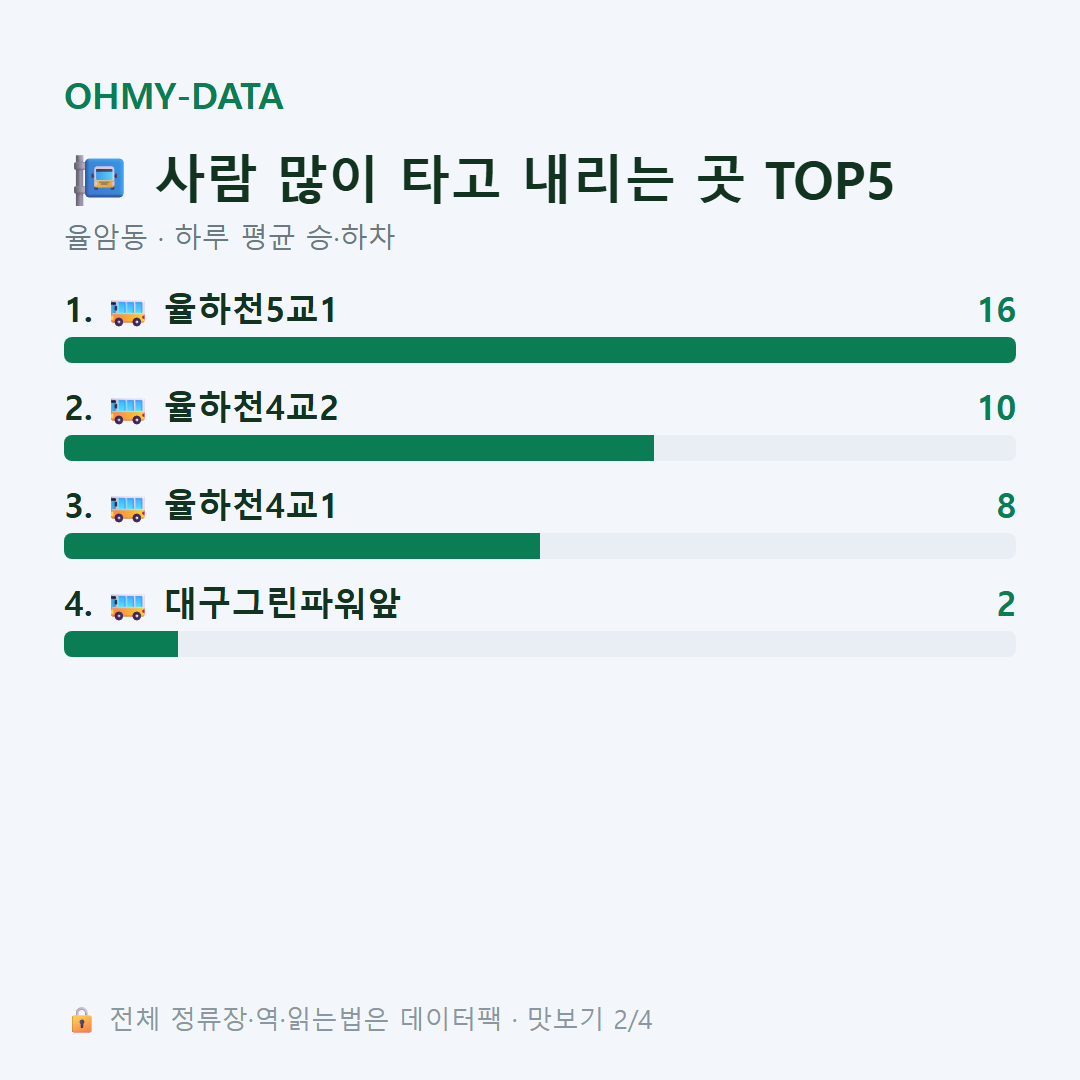
Task: Select the 대구그린파워앞 stop name
Action: tap(282, 603)
